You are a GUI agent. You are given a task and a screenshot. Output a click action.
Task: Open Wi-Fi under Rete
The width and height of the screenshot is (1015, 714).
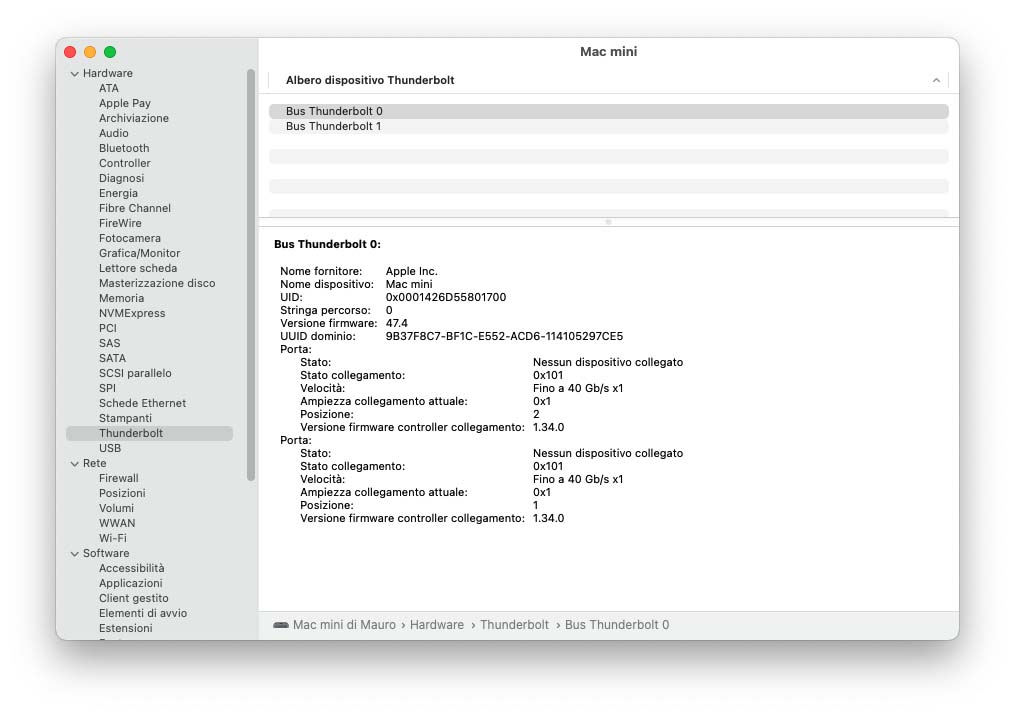click(113, 538)
